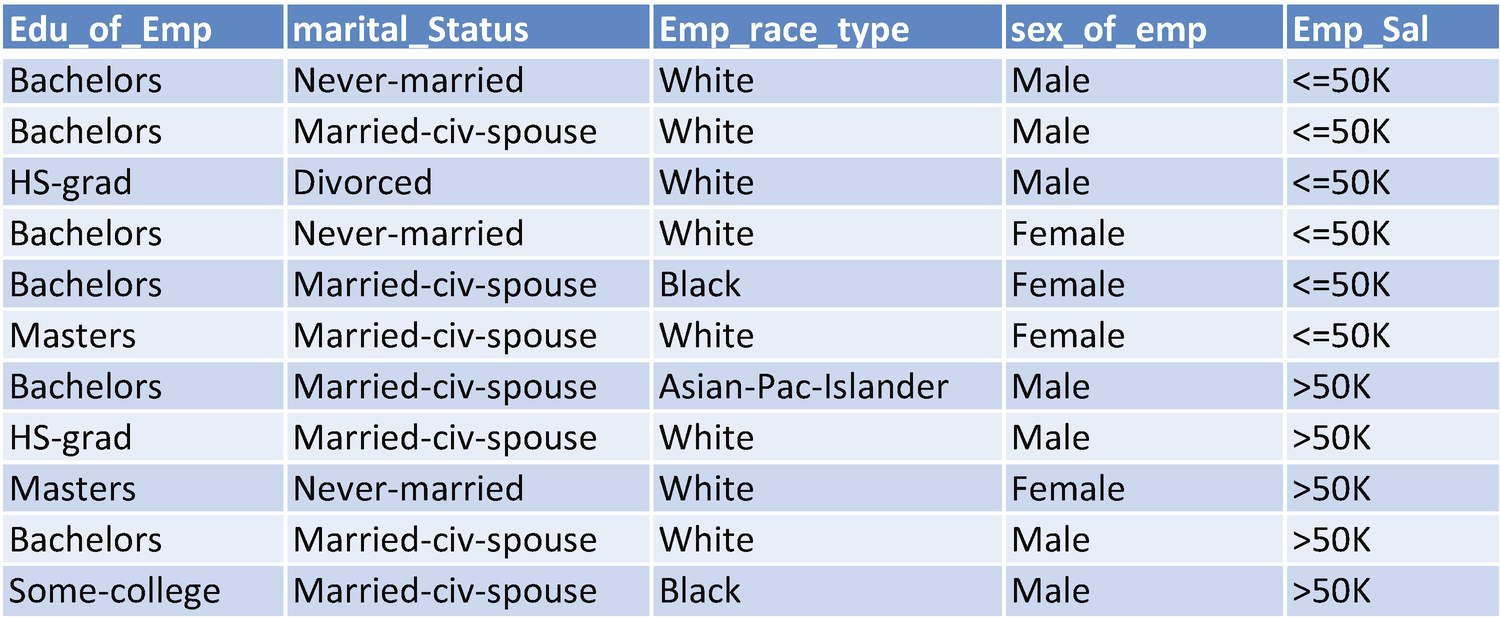Select Married-civ-spouse in the Some-college row
Screen dimensions: 1500x617
pyautogui.click(x=445, y=590)
